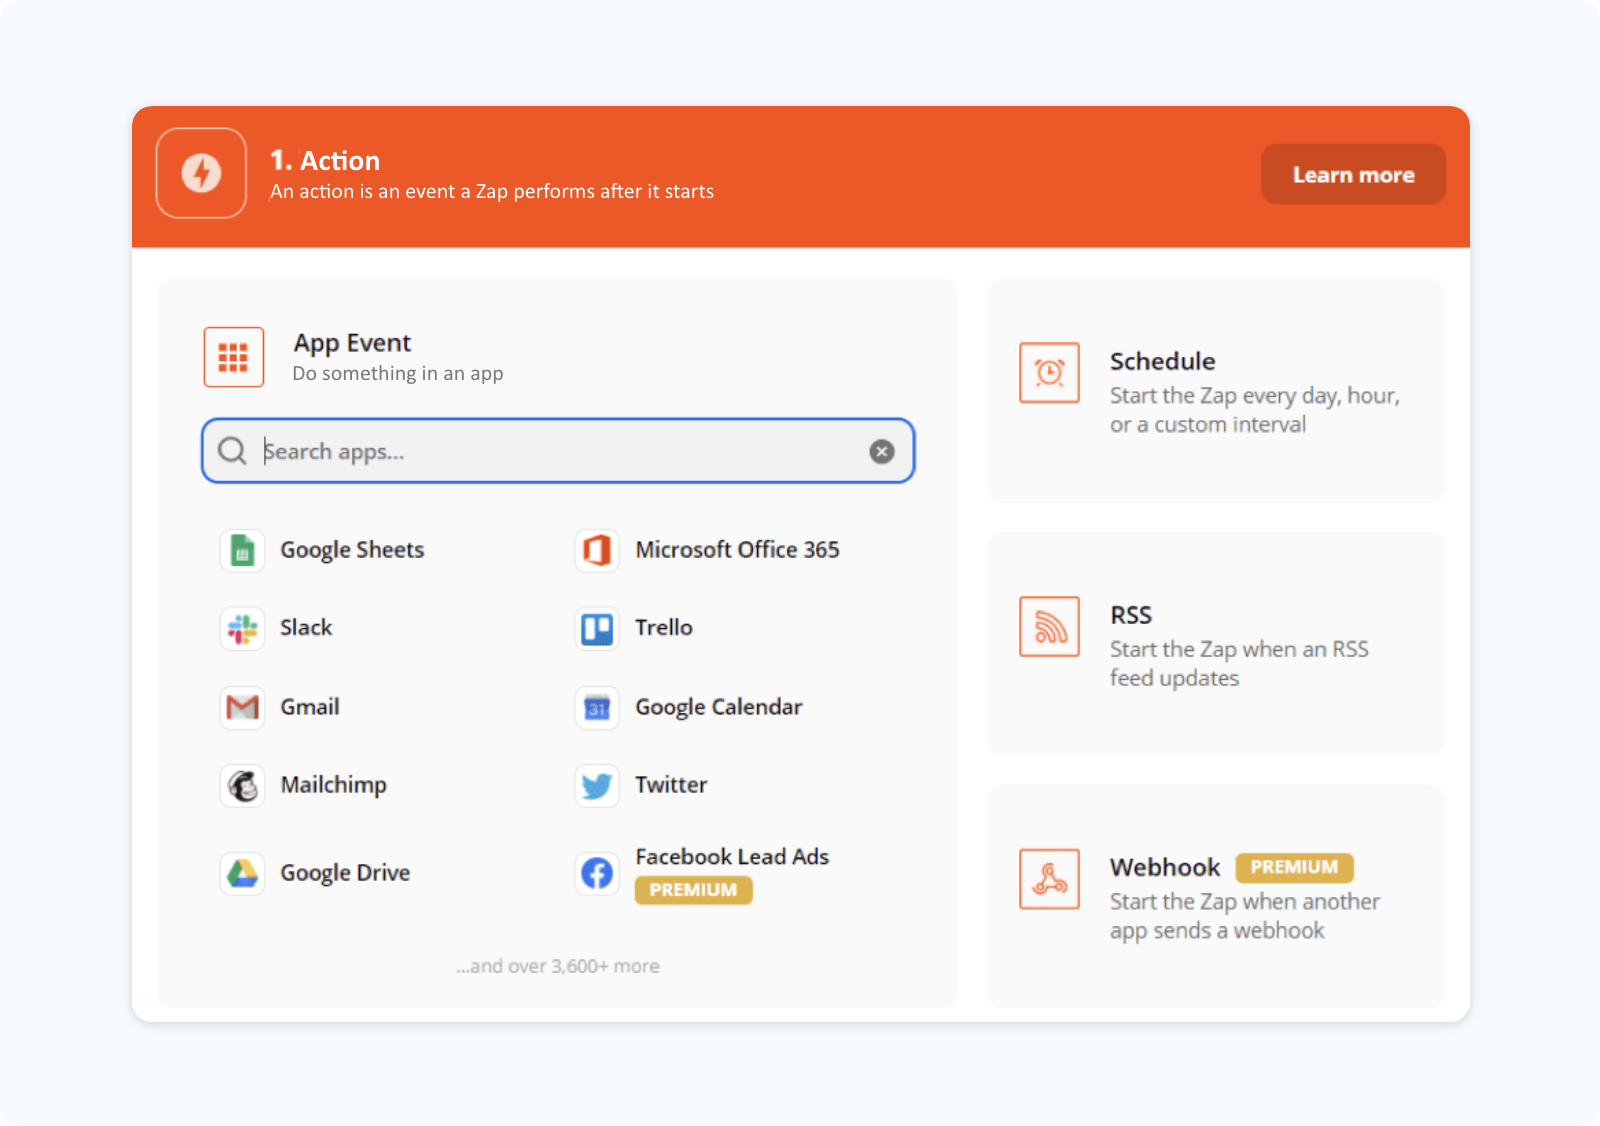The image size is (1600, 1126).
Task: Select the Slack app icon
Action: (242, 627)
